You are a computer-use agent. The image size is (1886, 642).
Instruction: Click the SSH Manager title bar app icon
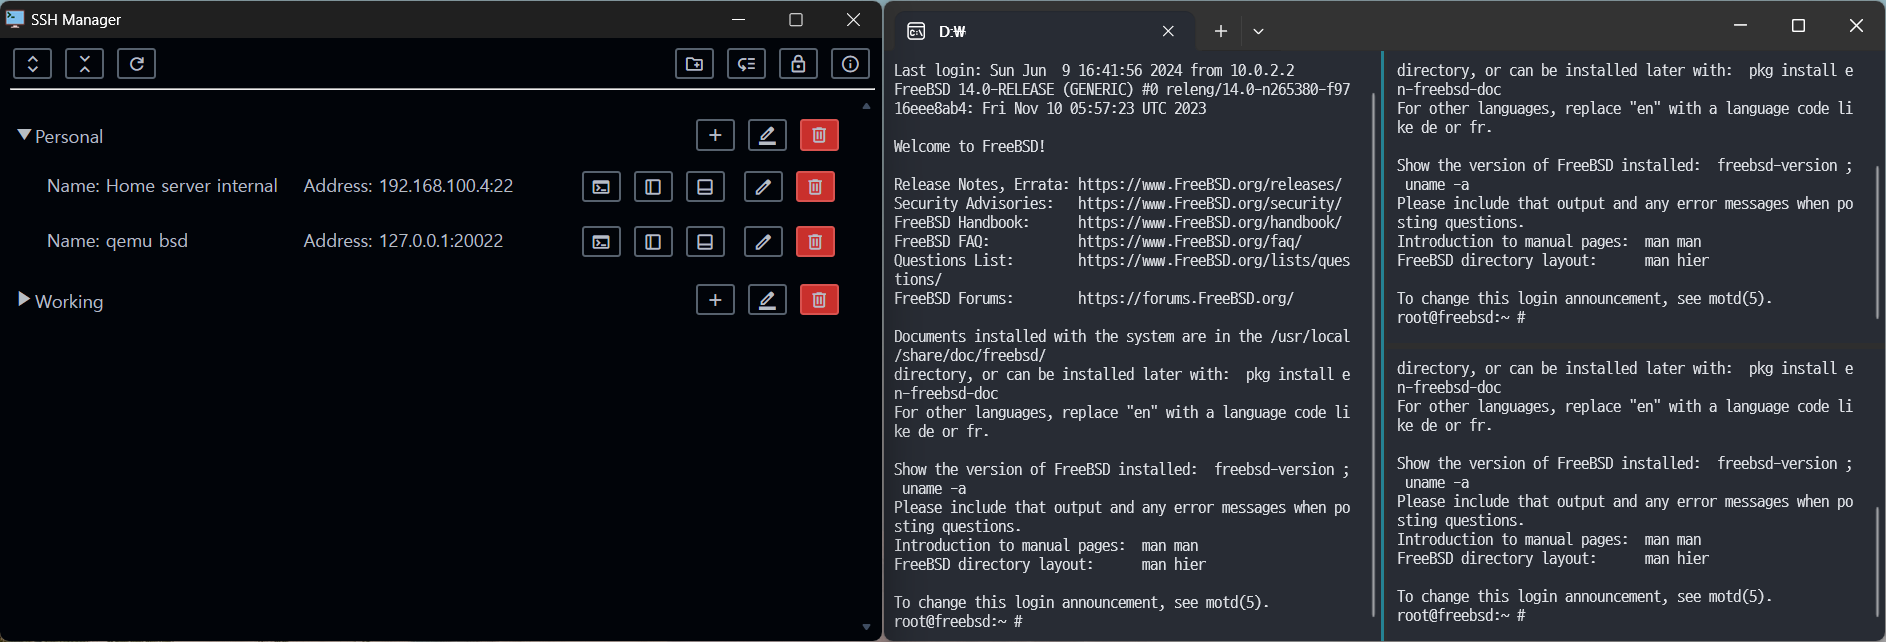pyautogui.click(x=15, y=19)
